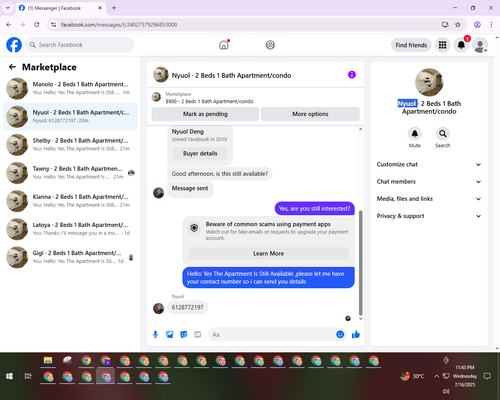Open the Notifications bell with badge
Viewport: 500px width, 400px height.
(461, 45)
